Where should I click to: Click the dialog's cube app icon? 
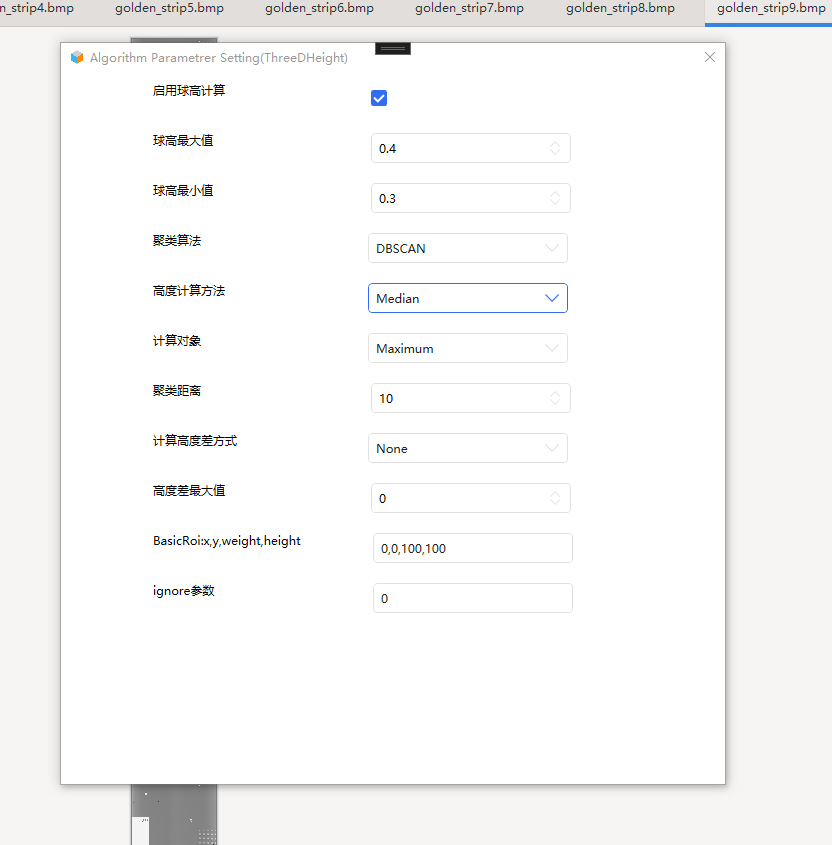(x=77, y=57)
